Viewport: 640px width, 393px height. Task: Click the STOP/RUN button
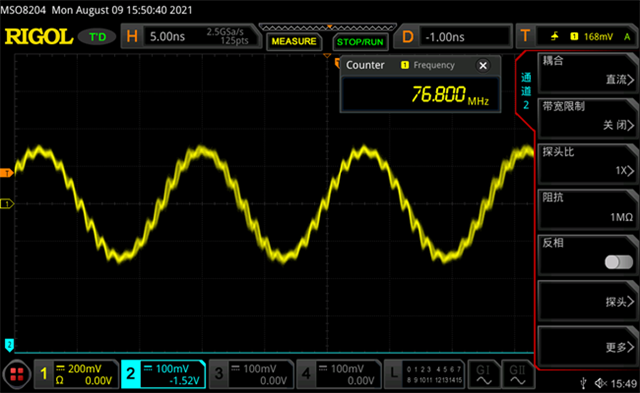[x=360, y=42]
